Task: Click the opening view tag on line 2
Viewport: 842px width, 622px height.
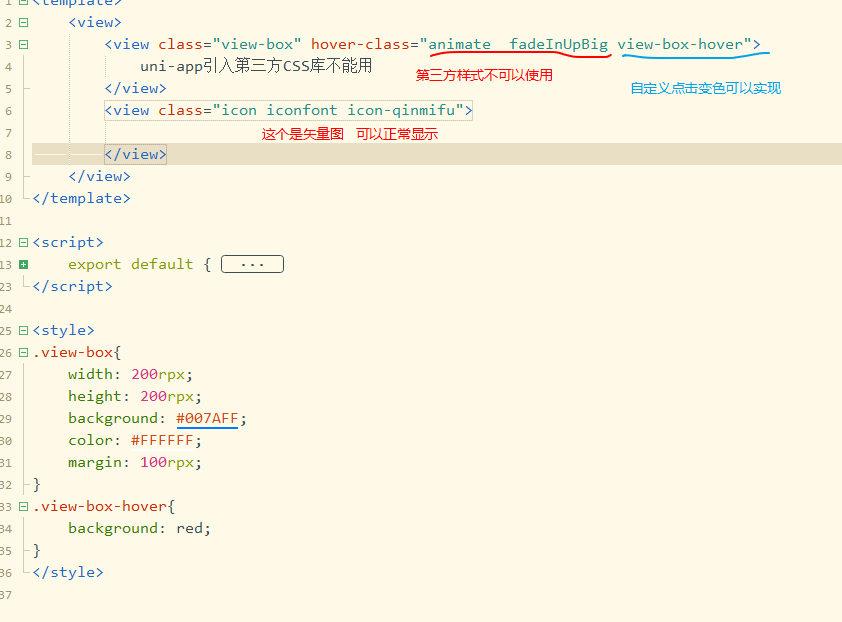Action: (95, 23)
